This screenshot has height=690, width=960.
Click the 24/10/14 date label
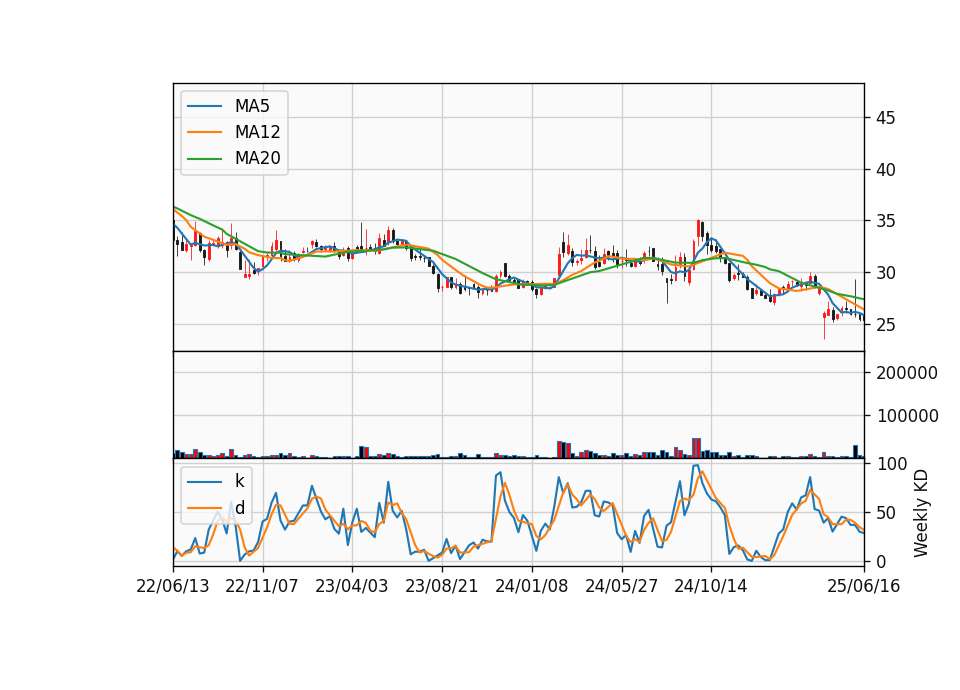tap(711, 586)
